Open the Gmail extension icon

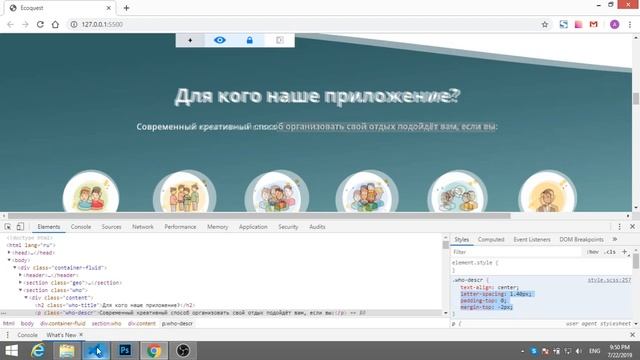[x=593, y=24]
